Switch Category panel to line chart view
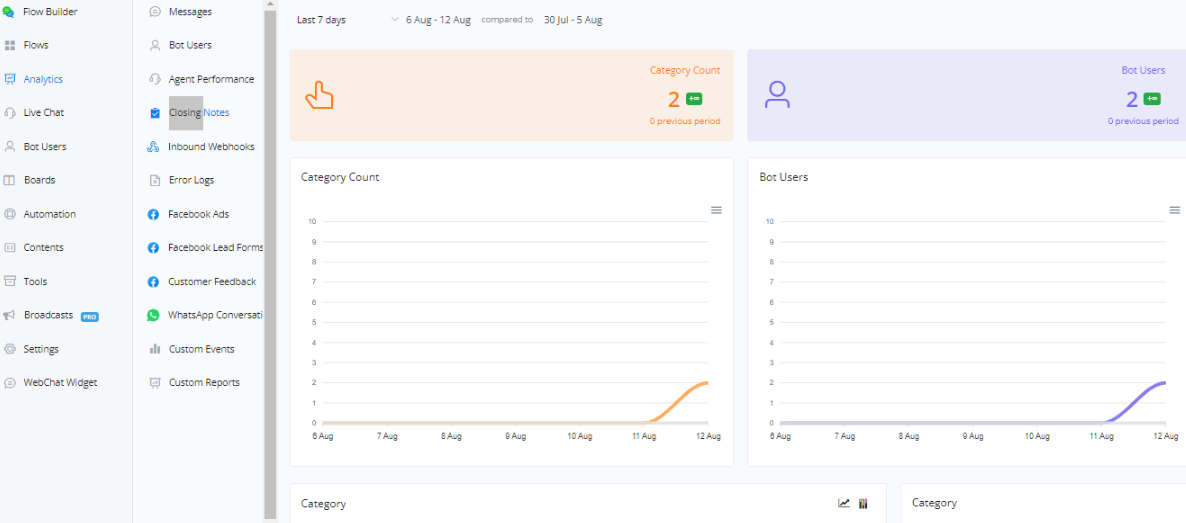Viewport: 1186px width, 523px height. tap(844, 503)
